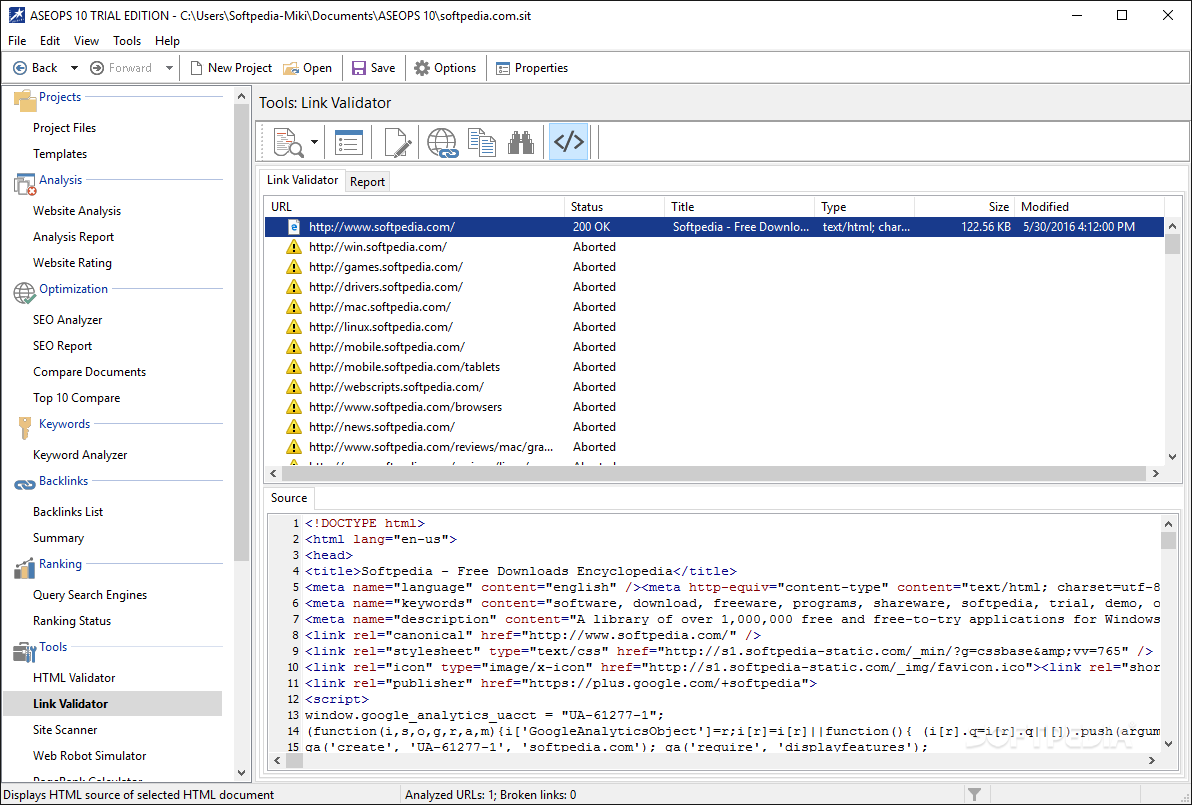Open the Back history dropdown arrow
This screenshot has height=805, width=1192.
point(74,68)
